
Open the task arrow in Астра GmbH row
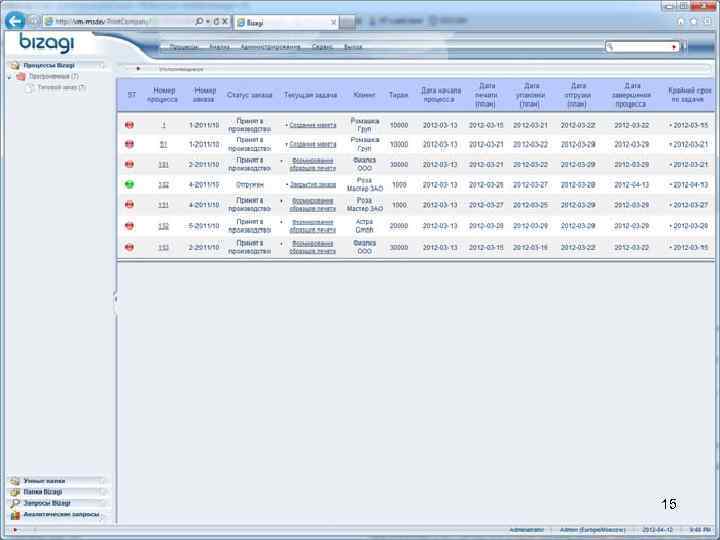click(x=281, y=222)
